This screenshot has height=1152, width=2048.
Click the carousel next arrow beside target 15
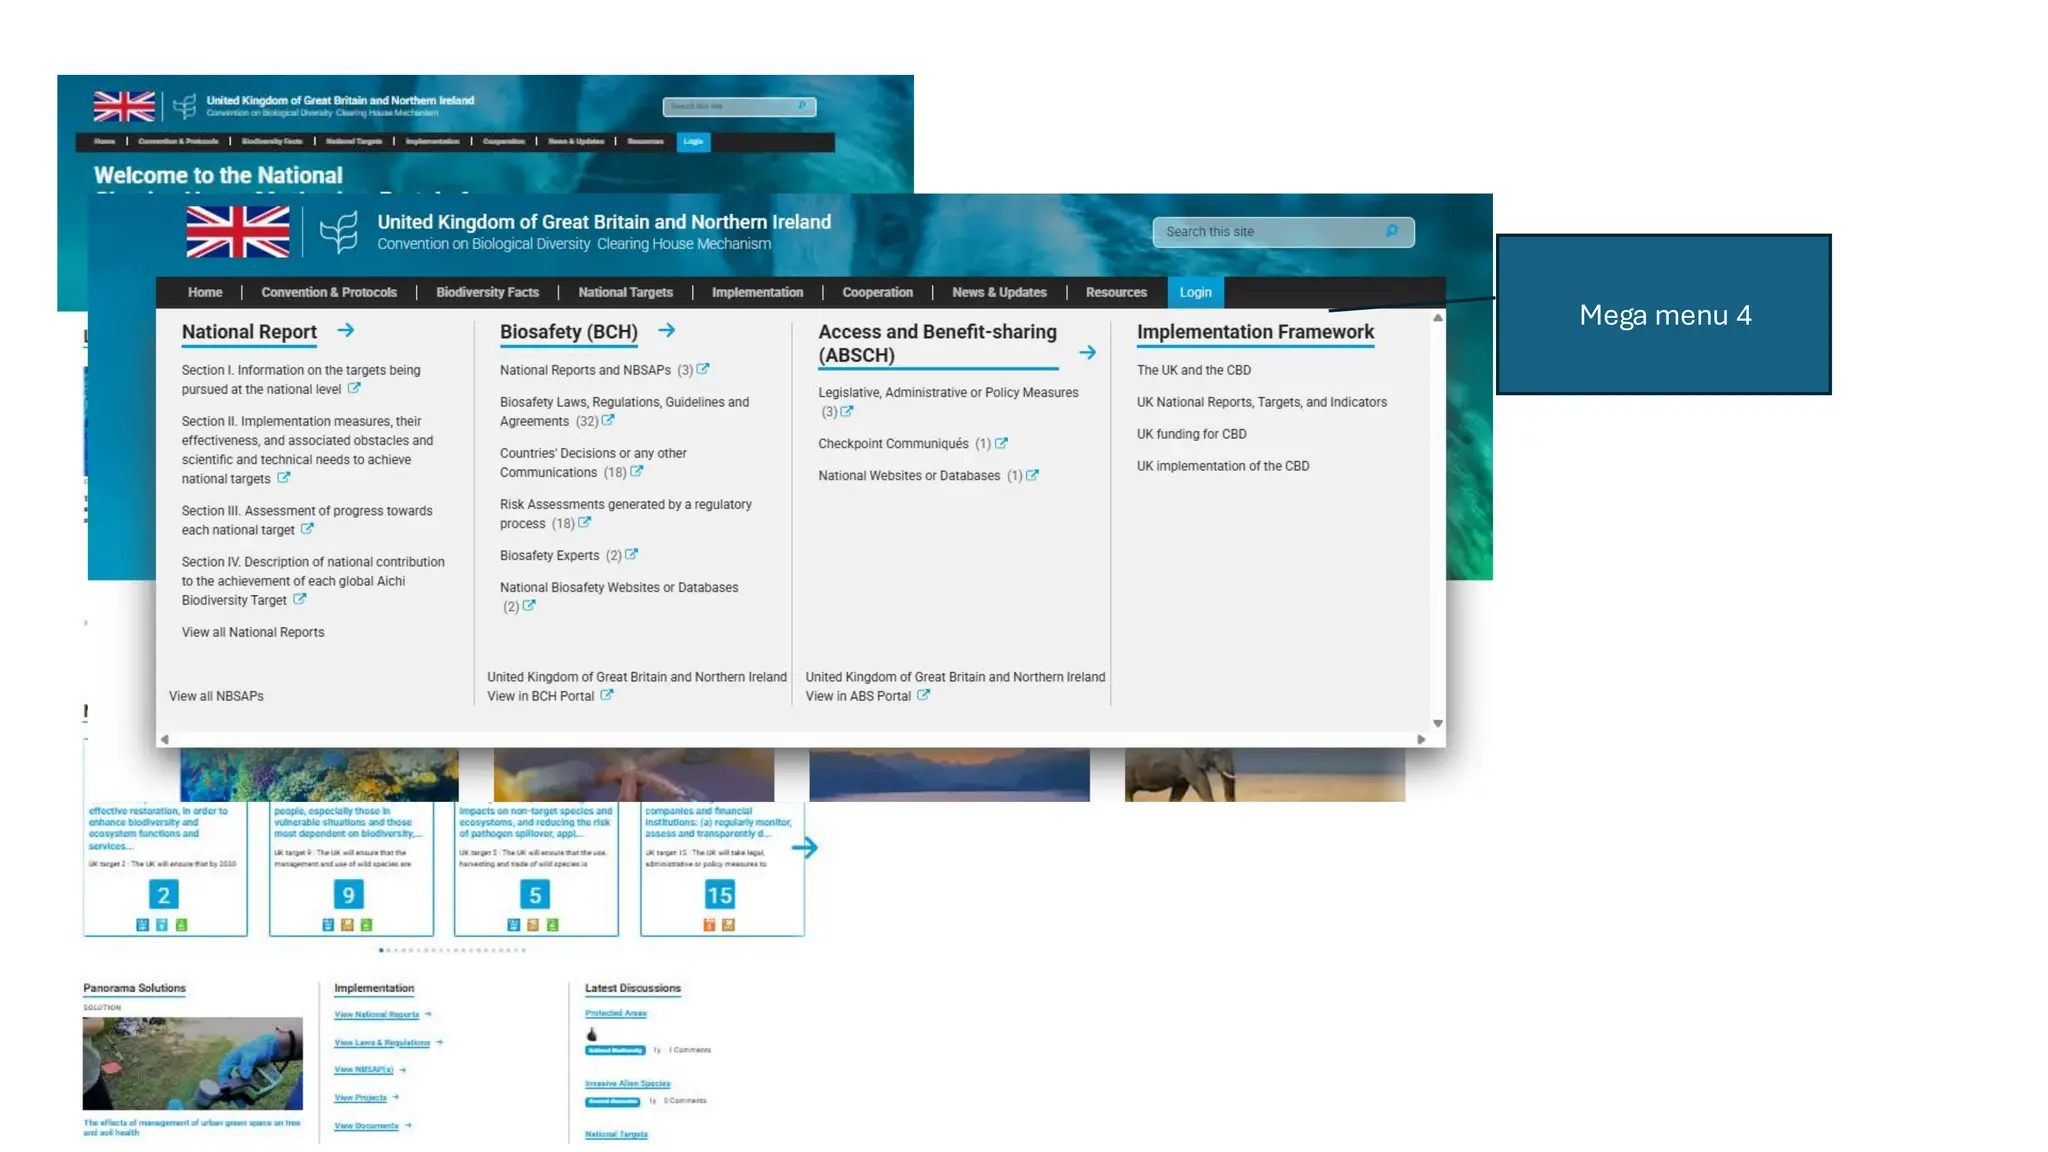pos(805,848)
